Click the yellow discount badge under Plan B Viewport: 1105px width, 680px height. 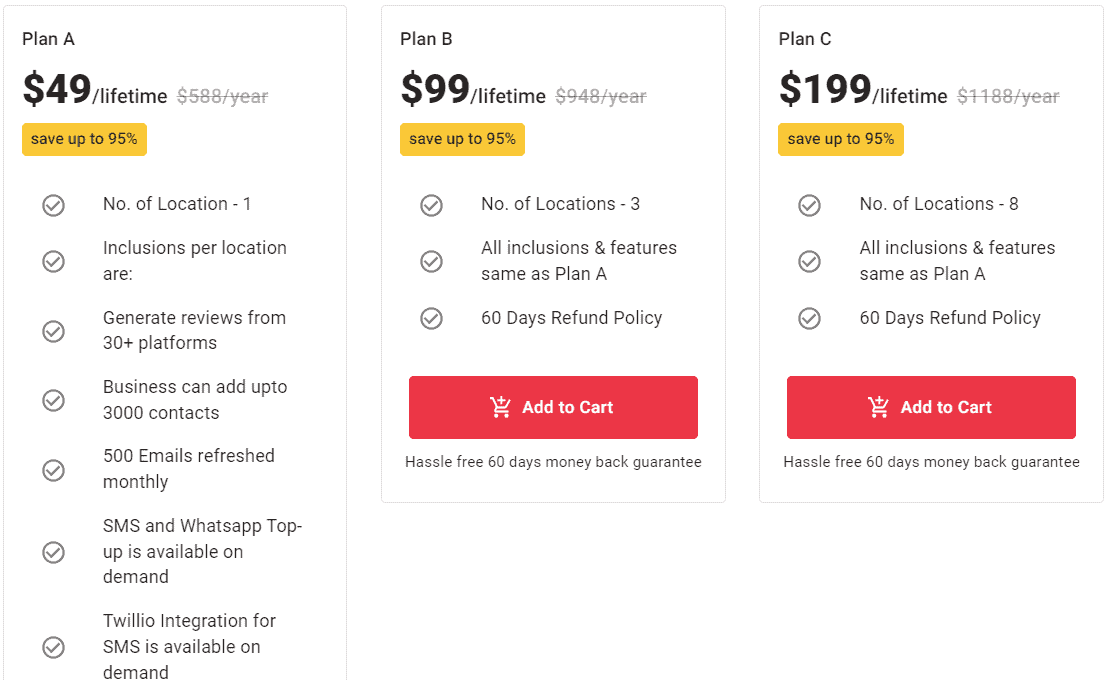click(x=462, y=139)
